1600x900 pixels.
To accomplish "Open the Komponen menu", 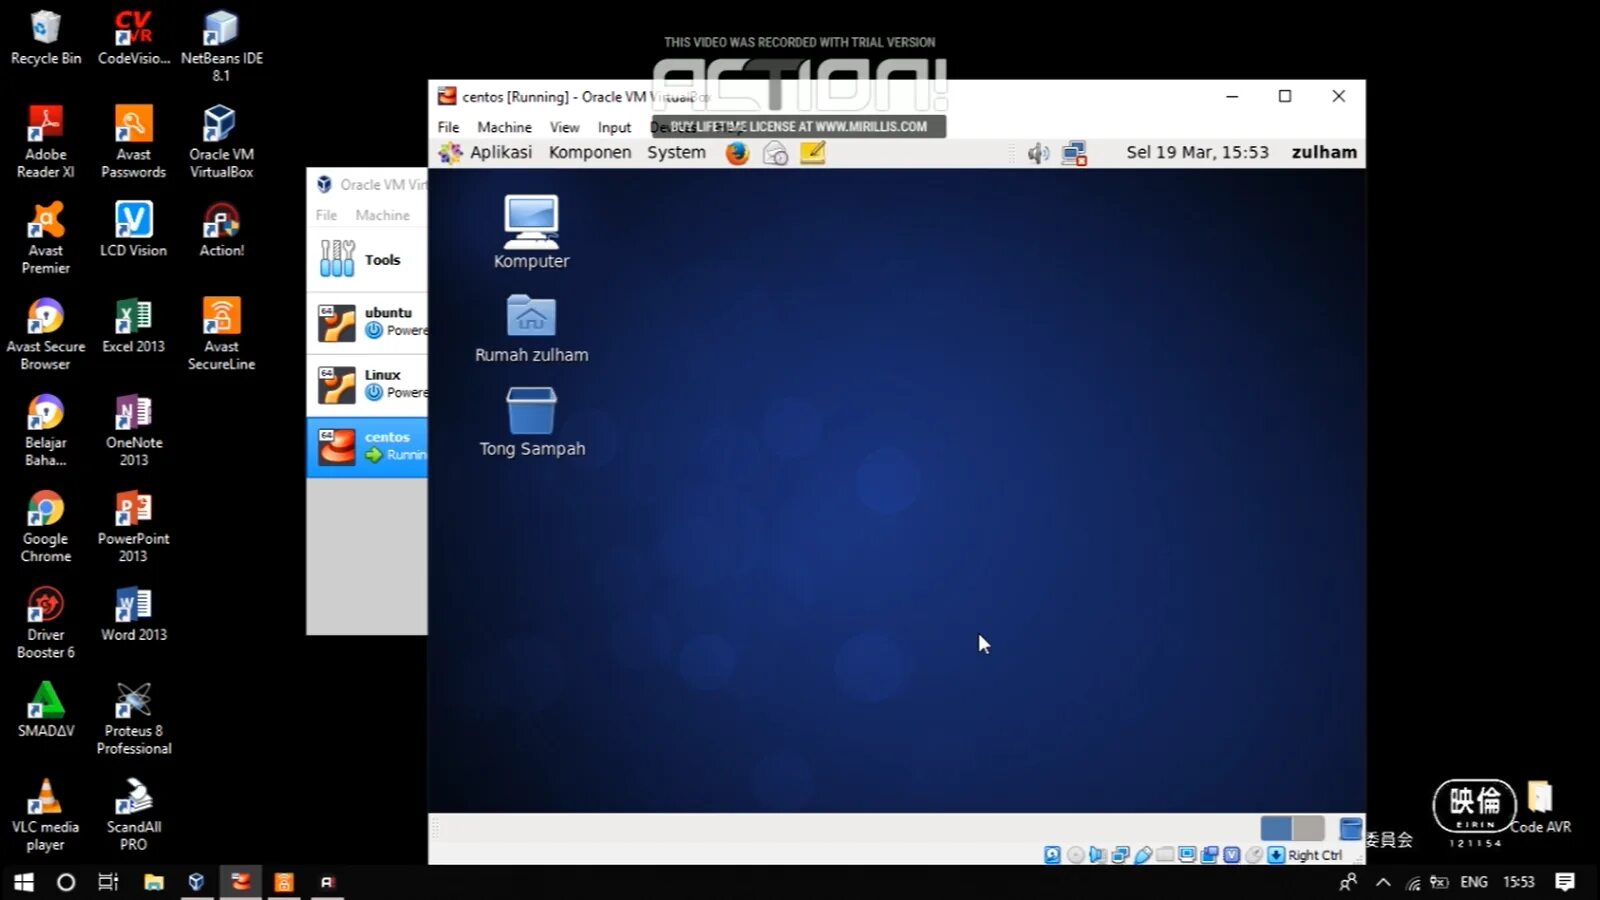I will pos(590,152).
